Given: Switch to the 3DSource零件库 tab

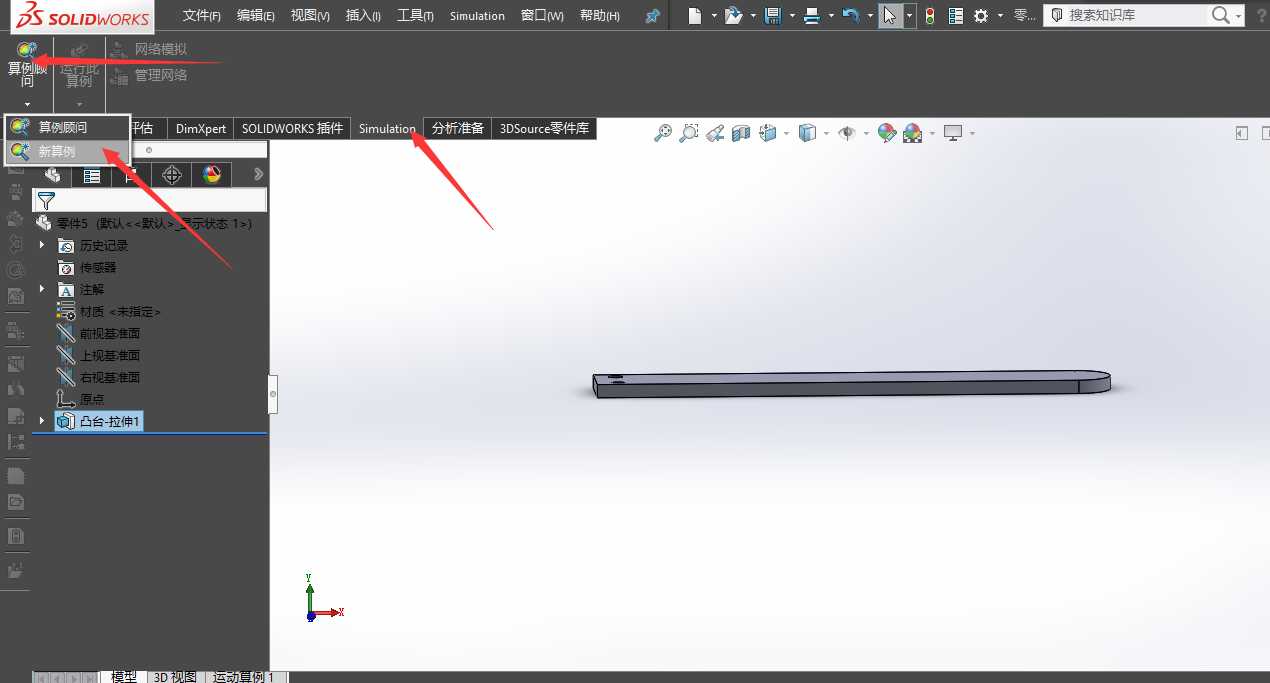Looking at the screenshot, I should (545, 128).
